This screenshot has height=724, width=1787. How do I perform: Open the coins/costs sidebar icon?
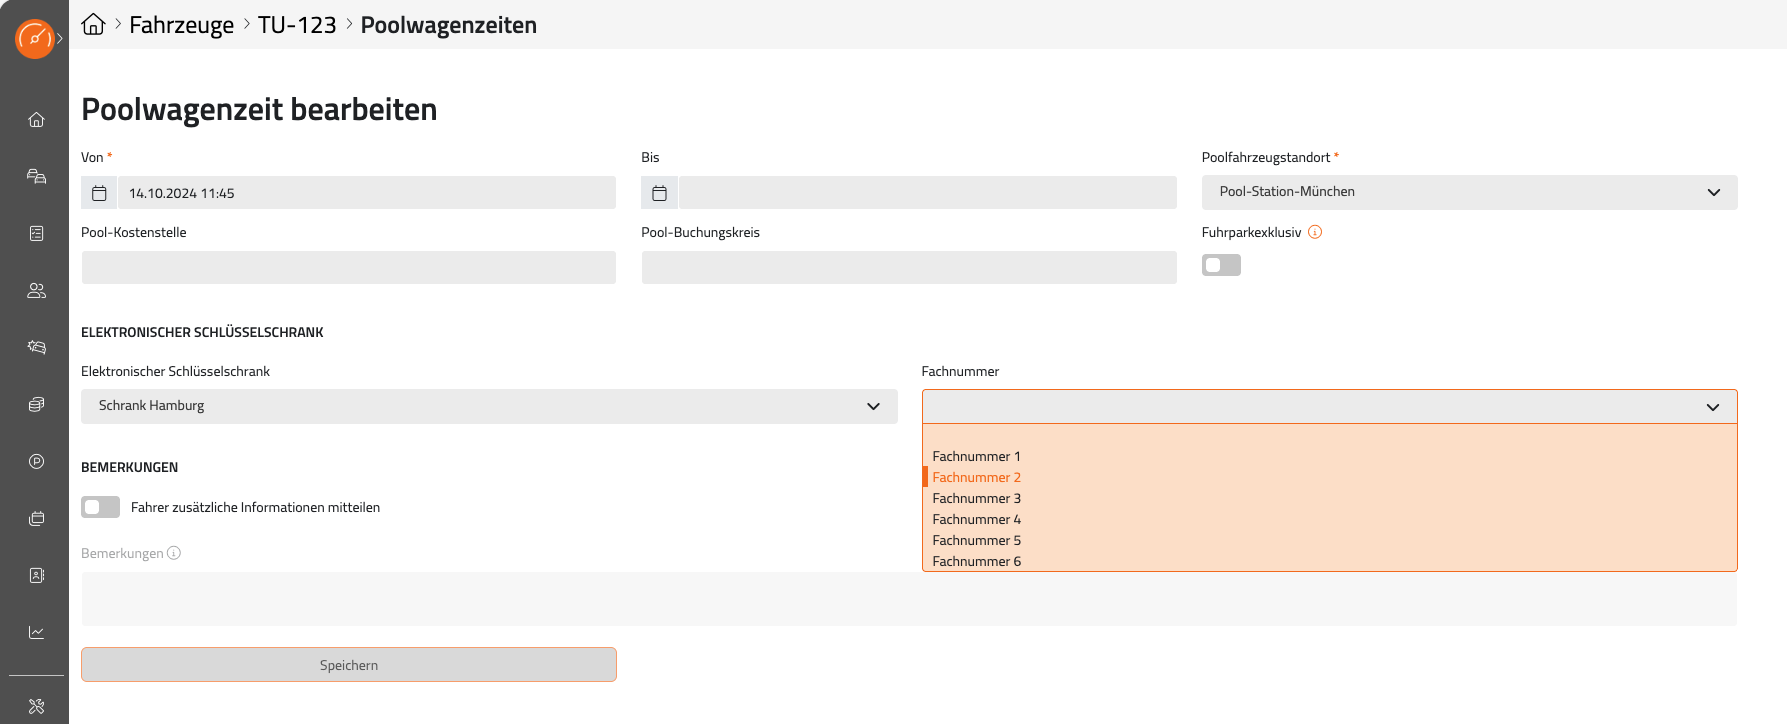[37, 405]
